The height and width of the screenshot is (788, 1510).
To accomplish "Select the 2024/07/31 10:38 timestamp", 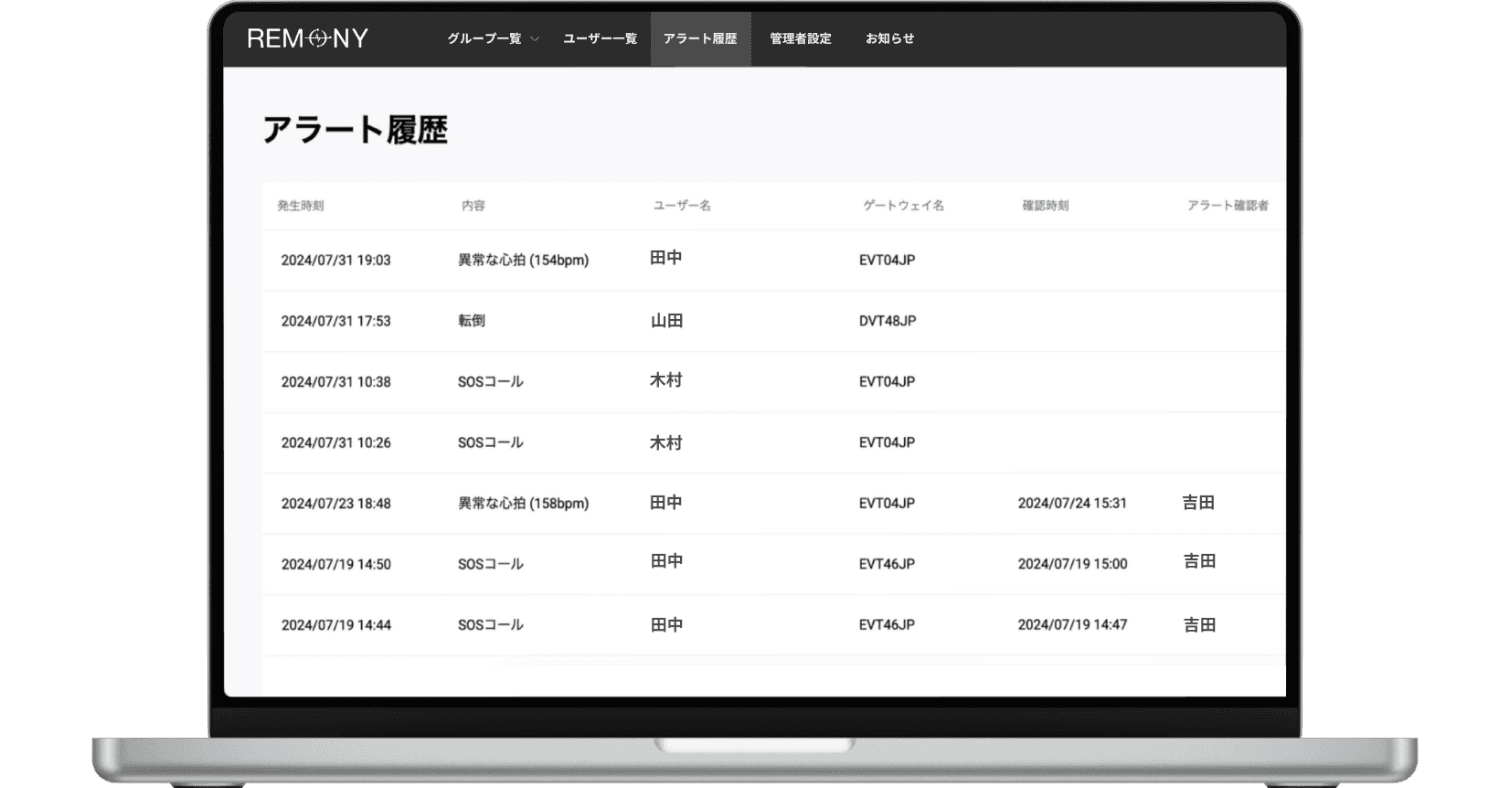I will 336,382.
